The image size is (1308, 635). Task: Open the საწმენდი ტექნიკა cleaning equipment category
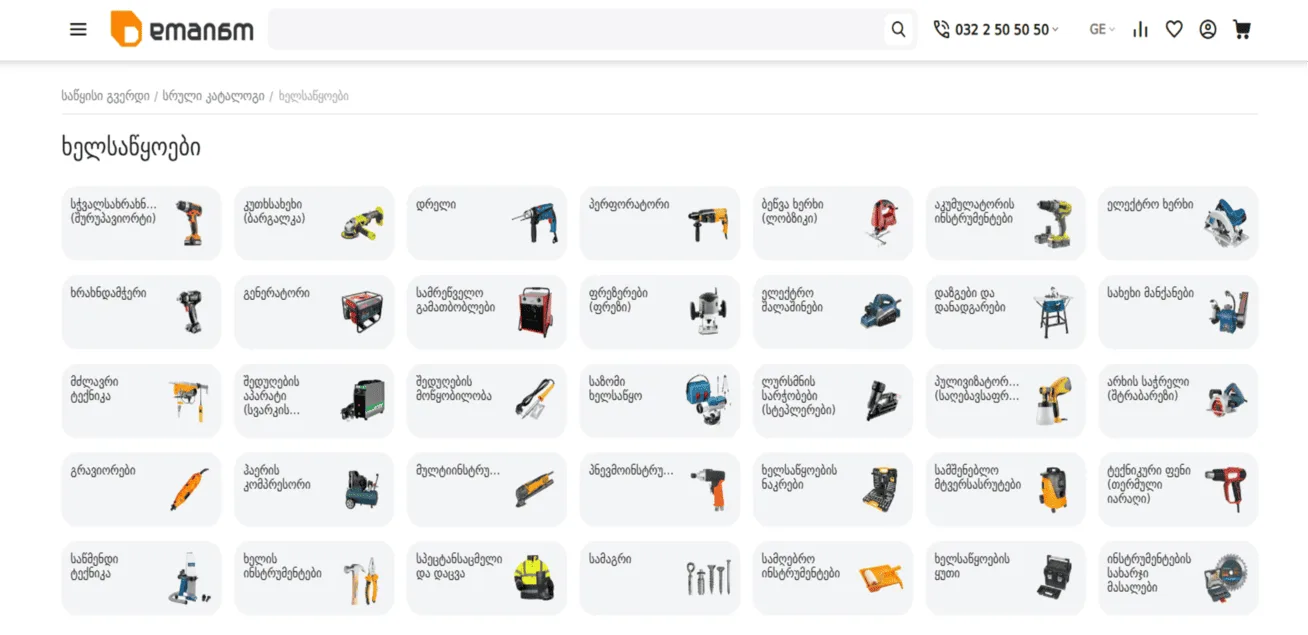(x=141, y=578)
